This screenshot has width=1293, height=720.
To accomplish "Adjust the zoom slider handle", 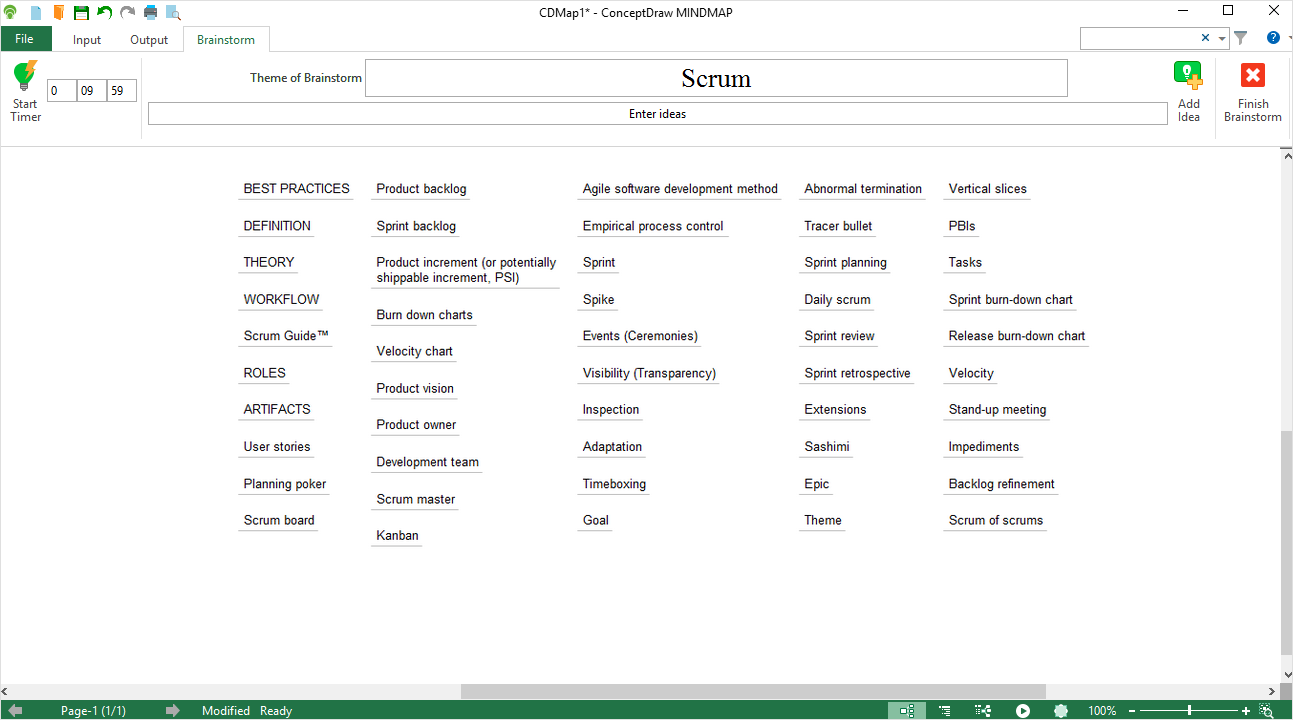I will coord(1189,711).
